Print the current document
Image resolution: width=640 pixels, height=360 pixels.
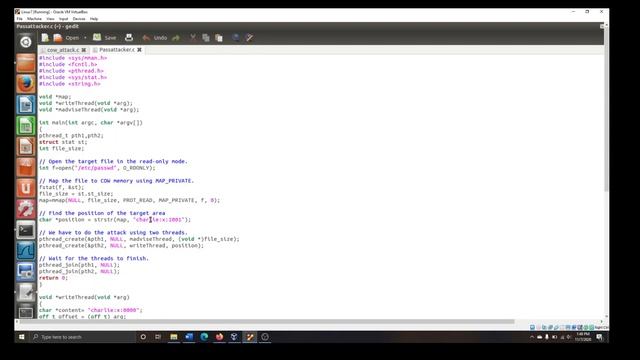(129, 38)
